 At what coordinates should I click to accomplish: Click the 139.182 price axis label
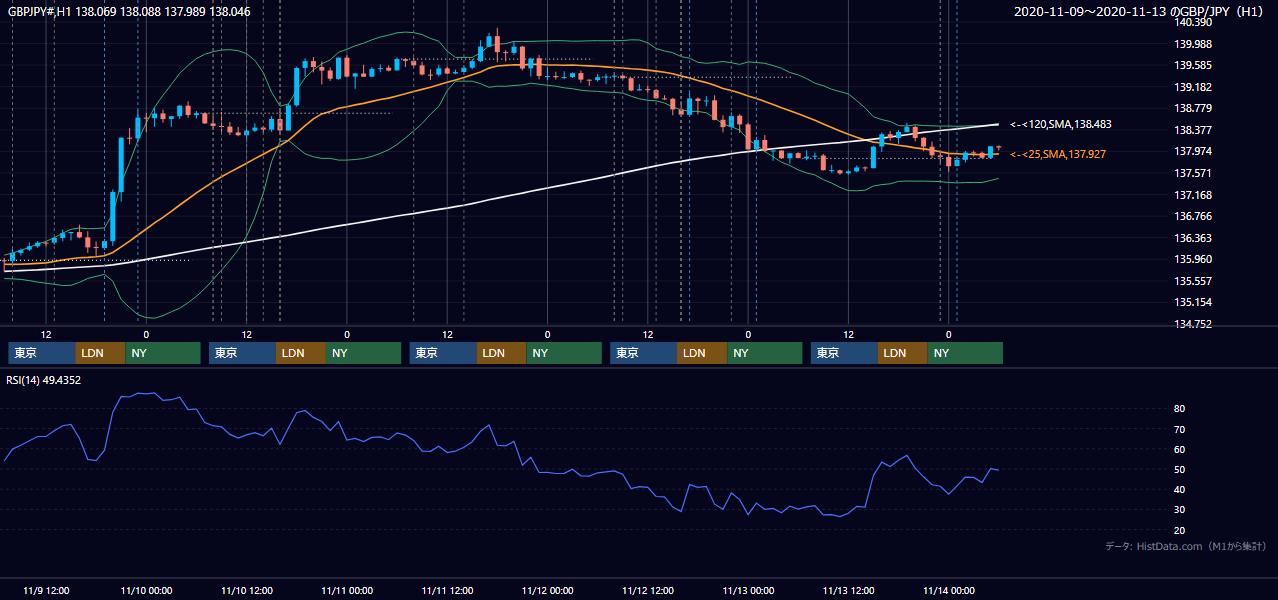click(x=1193, y=87)
